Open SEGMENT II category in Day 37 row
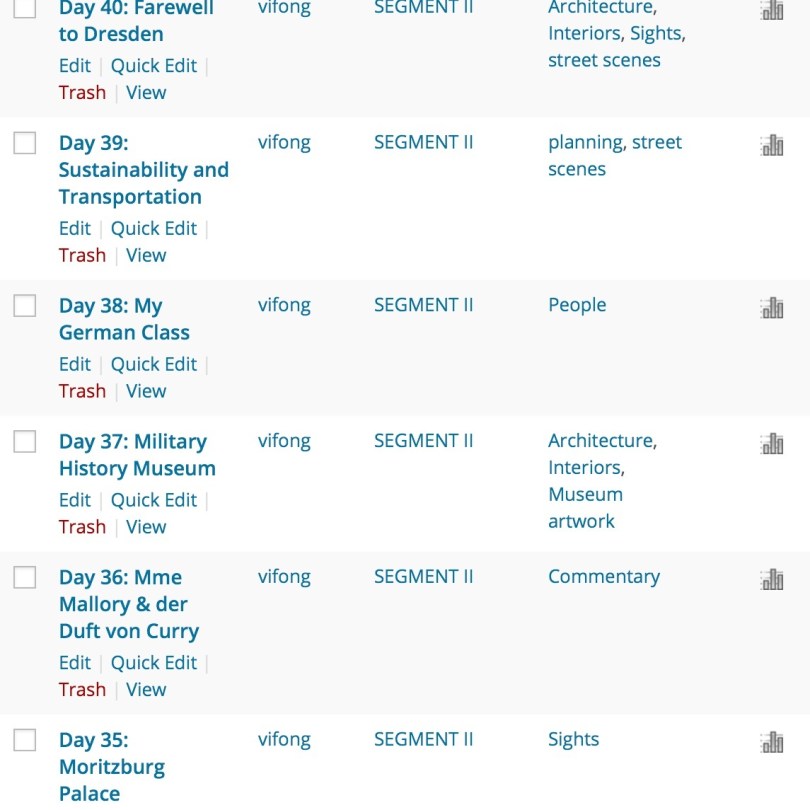 [x=423, y=441]
